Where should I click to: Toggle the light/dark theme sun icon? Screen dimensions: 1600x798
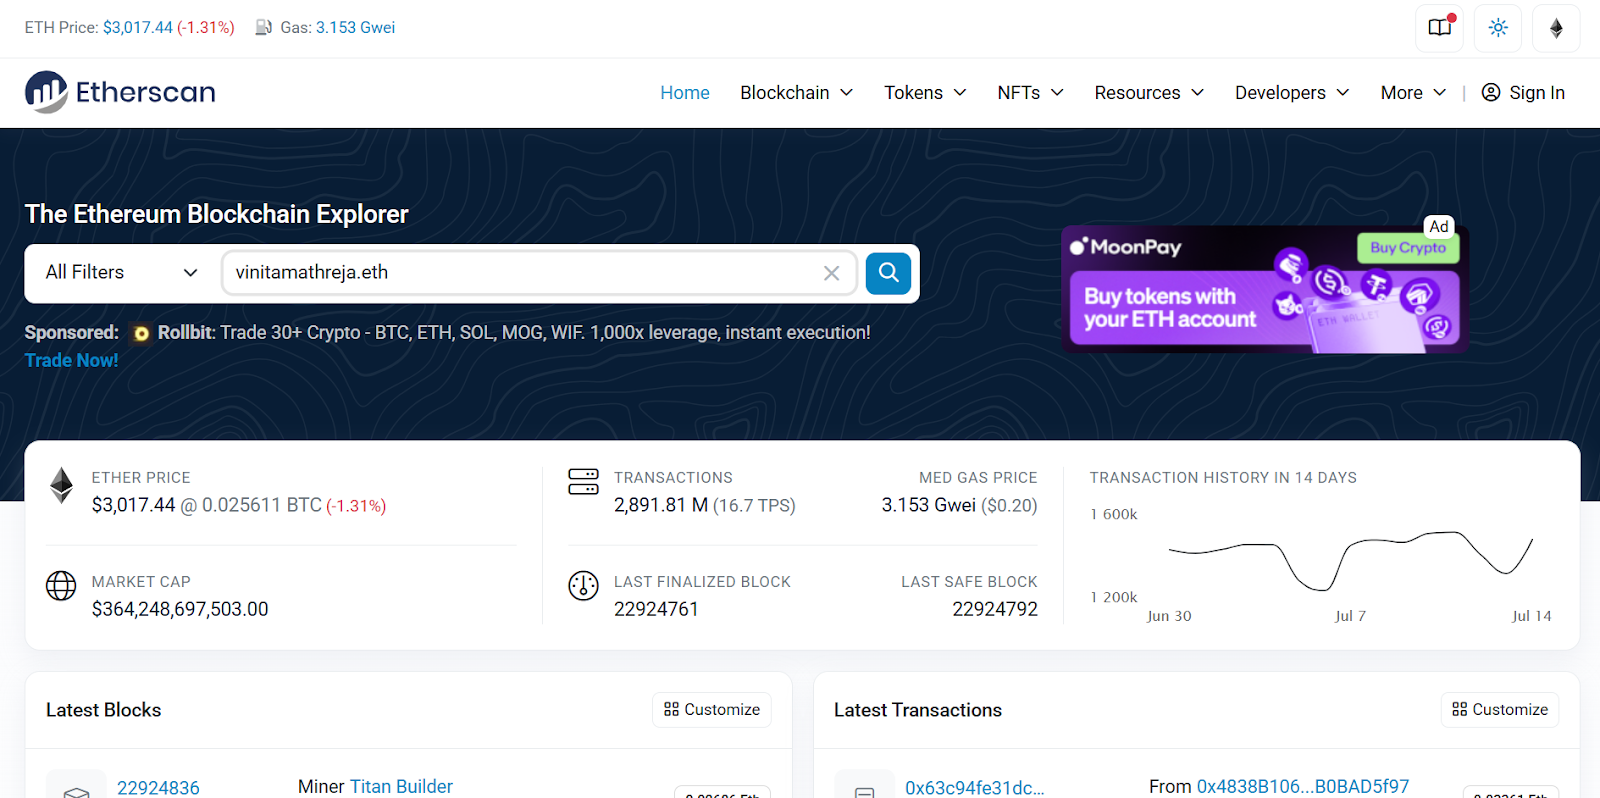coord(1498,28)
